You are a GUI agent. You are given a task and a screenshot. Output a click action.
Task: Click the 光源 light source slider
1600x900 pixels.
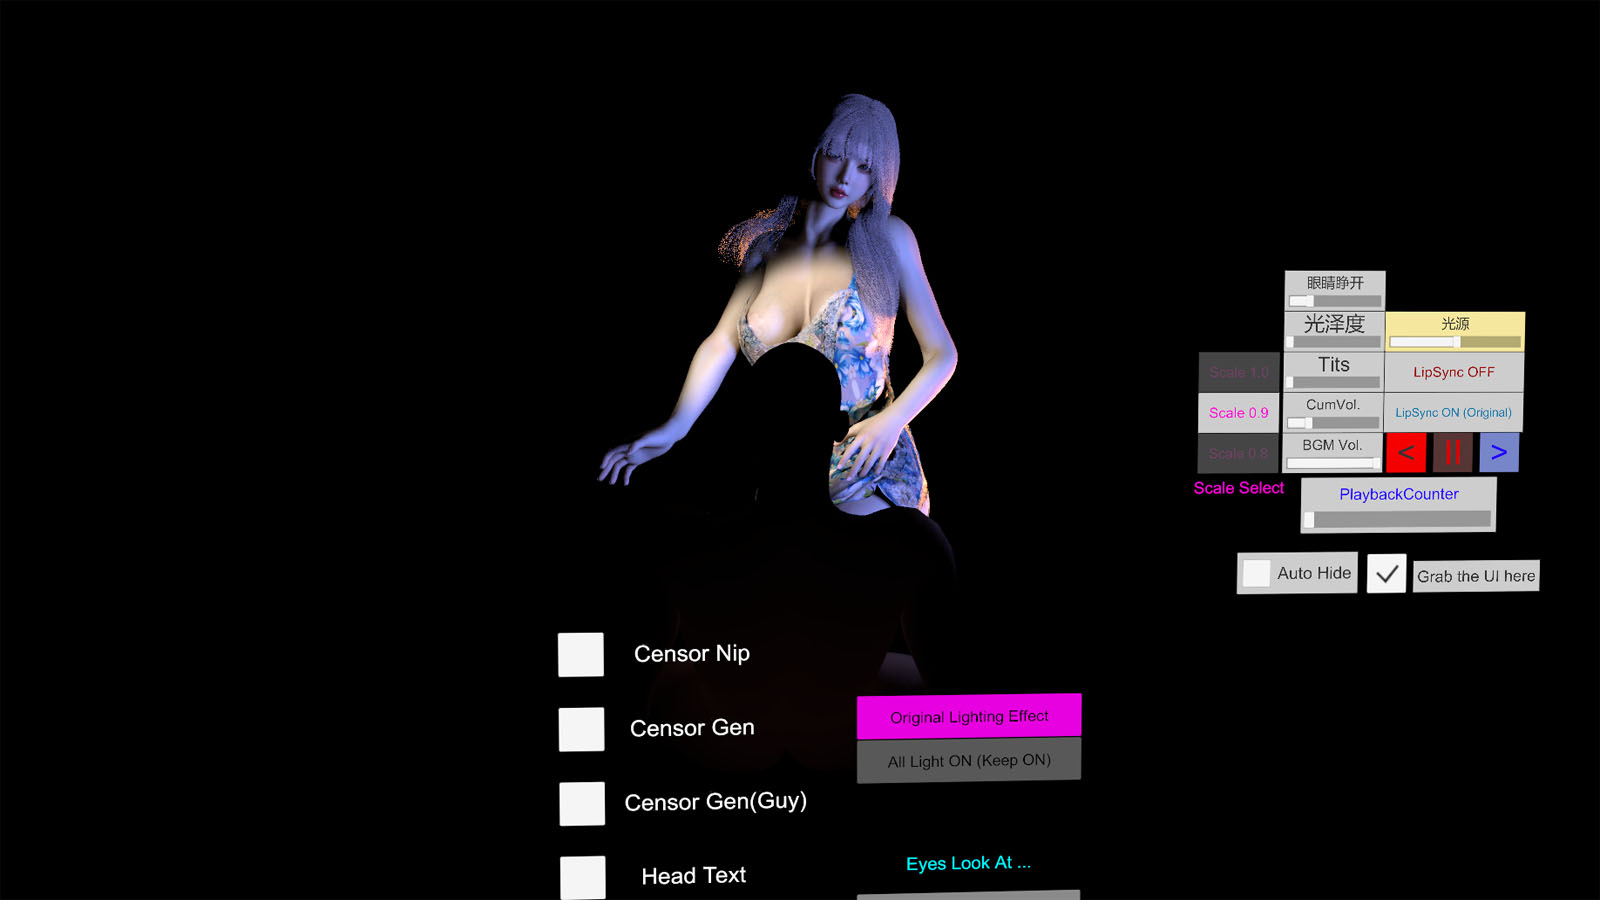point(1454,342)
